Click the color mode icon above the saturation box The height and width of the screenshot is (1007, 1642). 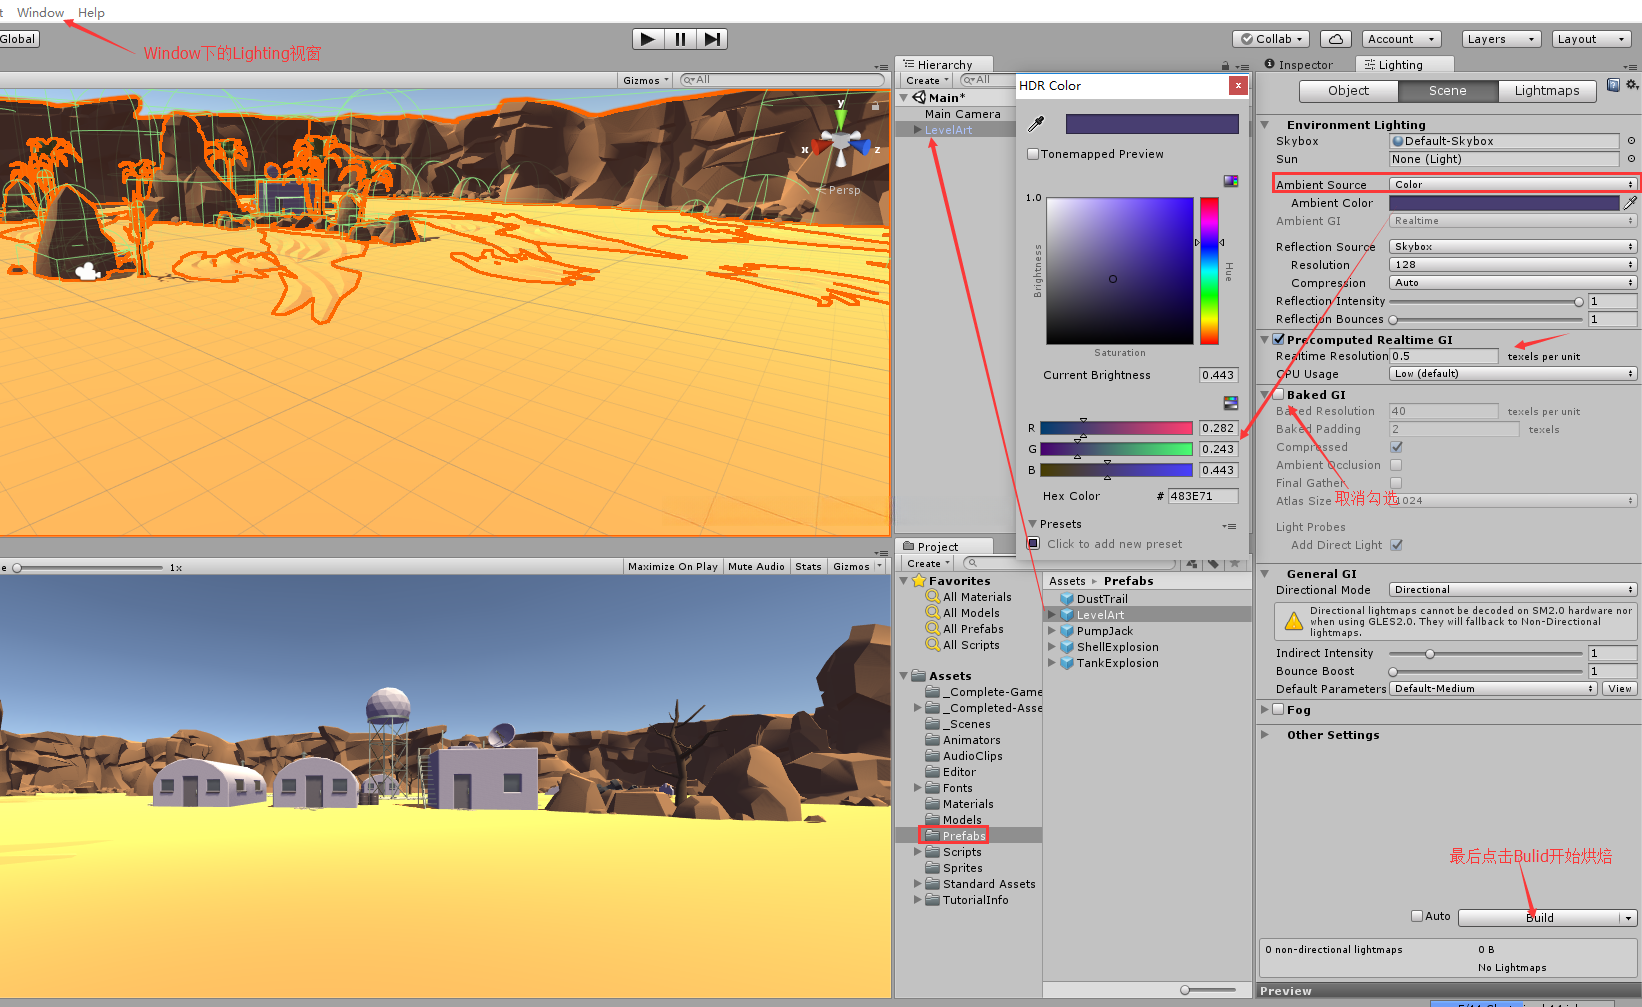click(x=1230, y=181)
